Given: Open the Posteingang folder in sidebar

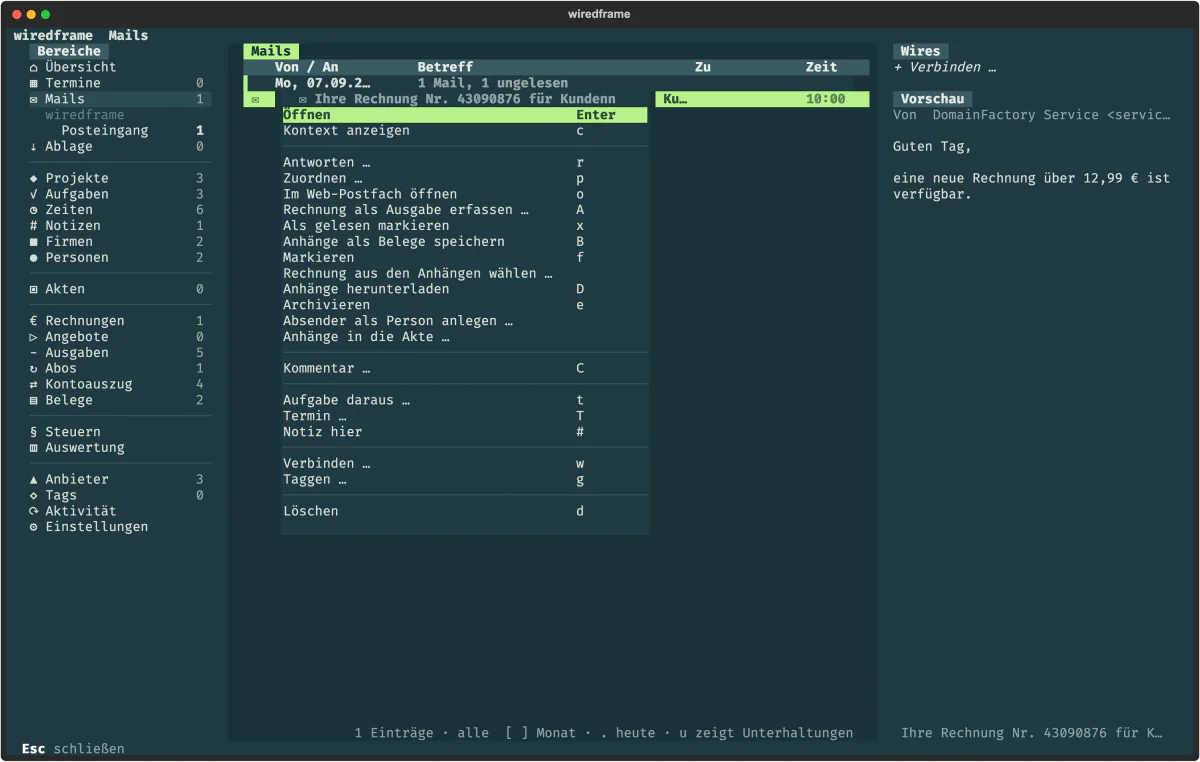Looking at the screenshot, I should [105, 130].
